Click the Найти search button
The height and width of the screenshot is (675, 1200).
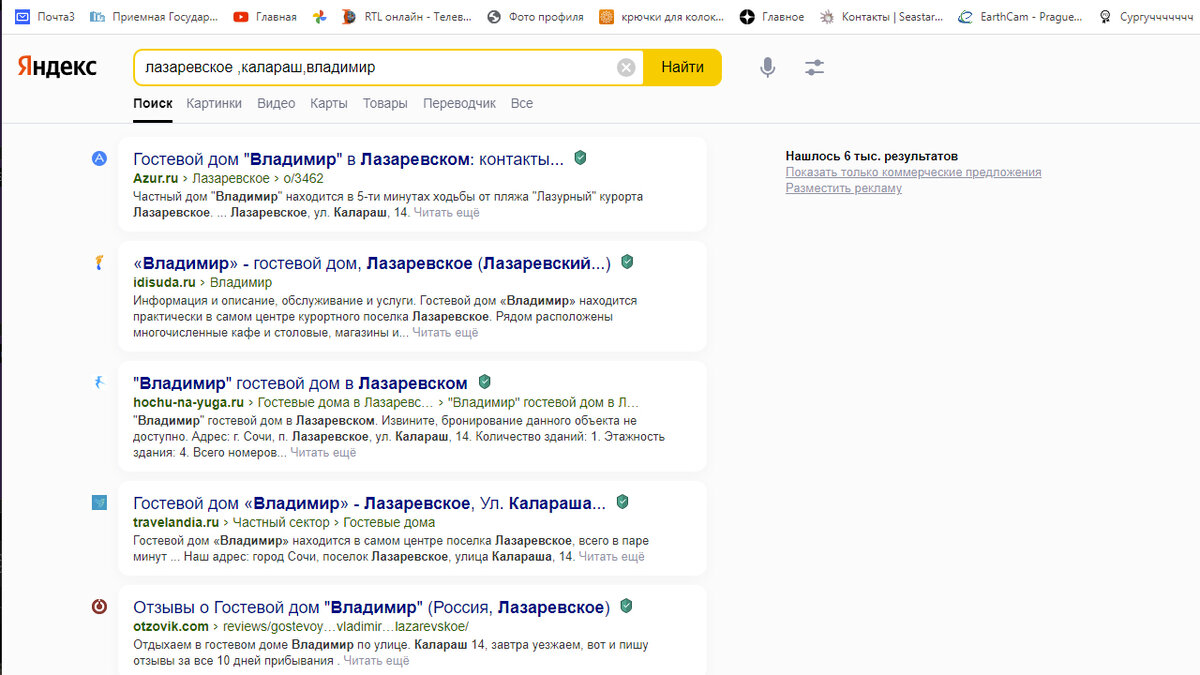coord(682,67)
